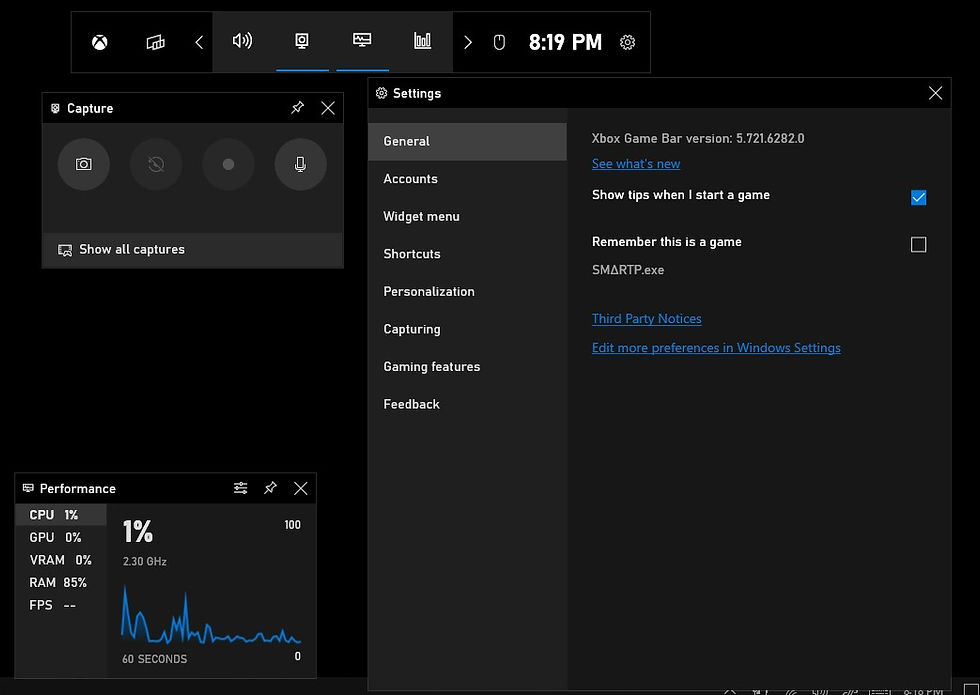Select the VRAM metric in Performance

[x=61, y=560]
